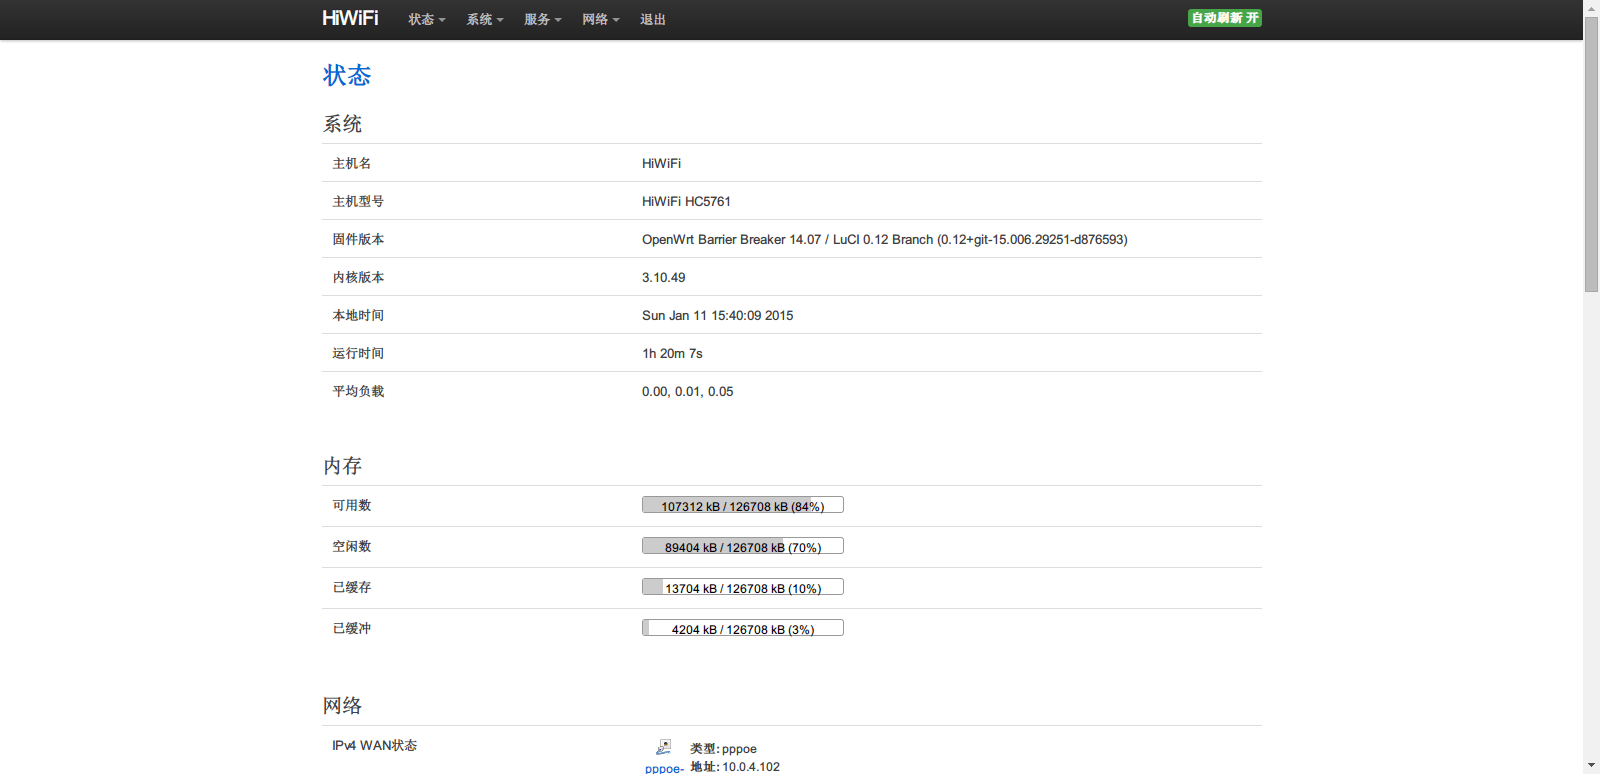Open the pppoe- interface link
Viewport: 1600px width, 774px height.
point(664,768)
